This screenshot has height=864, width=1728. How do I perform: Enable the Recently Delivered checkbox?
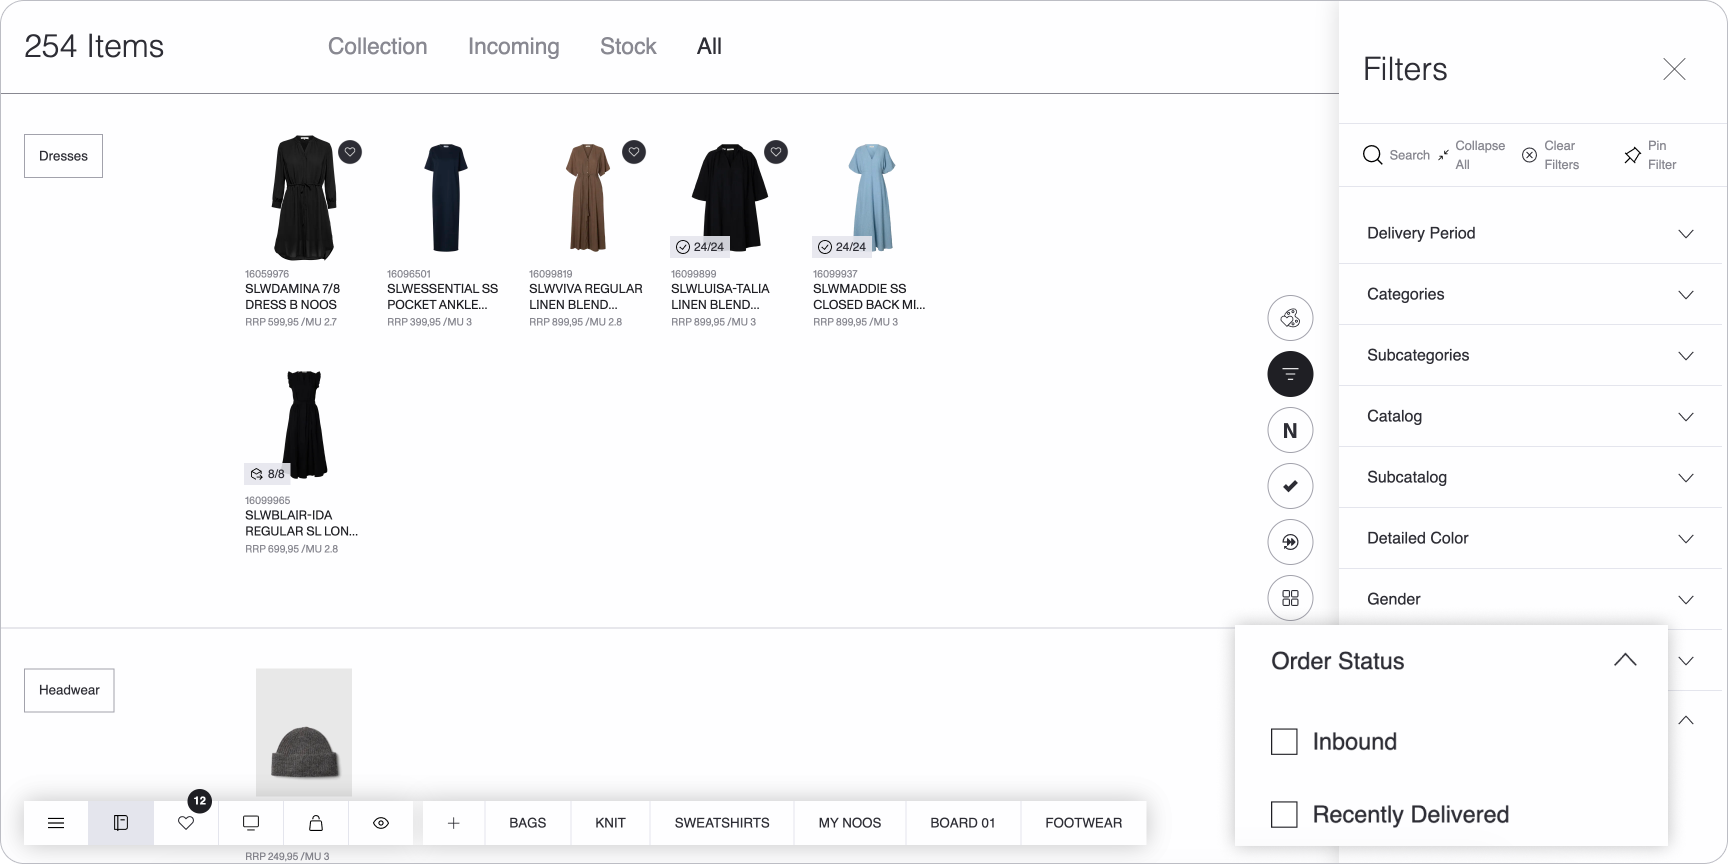pyautogui.click(x=1284, y=815)
